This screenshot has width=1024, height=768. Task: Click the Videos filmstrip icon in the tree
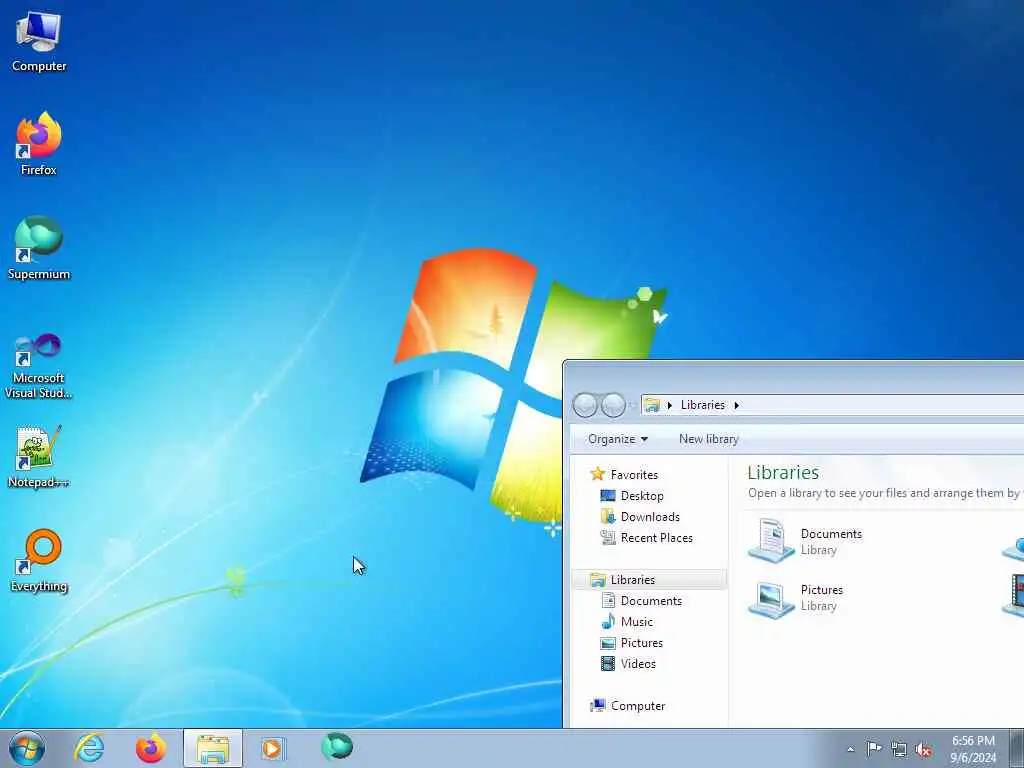pos(608,664)
